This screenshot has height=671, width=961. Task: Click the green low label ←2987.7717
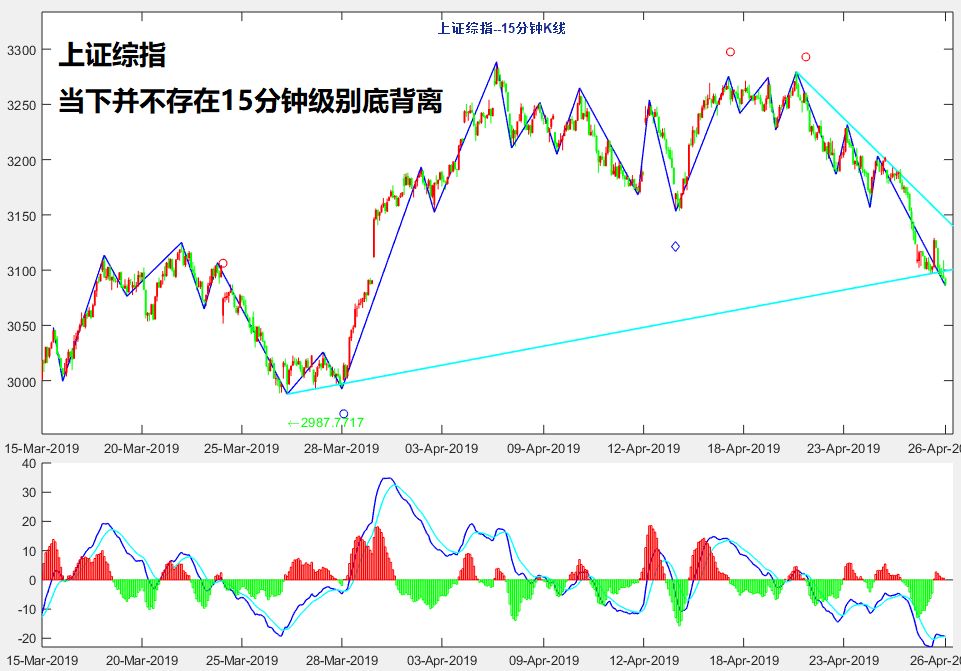[325, 422]
